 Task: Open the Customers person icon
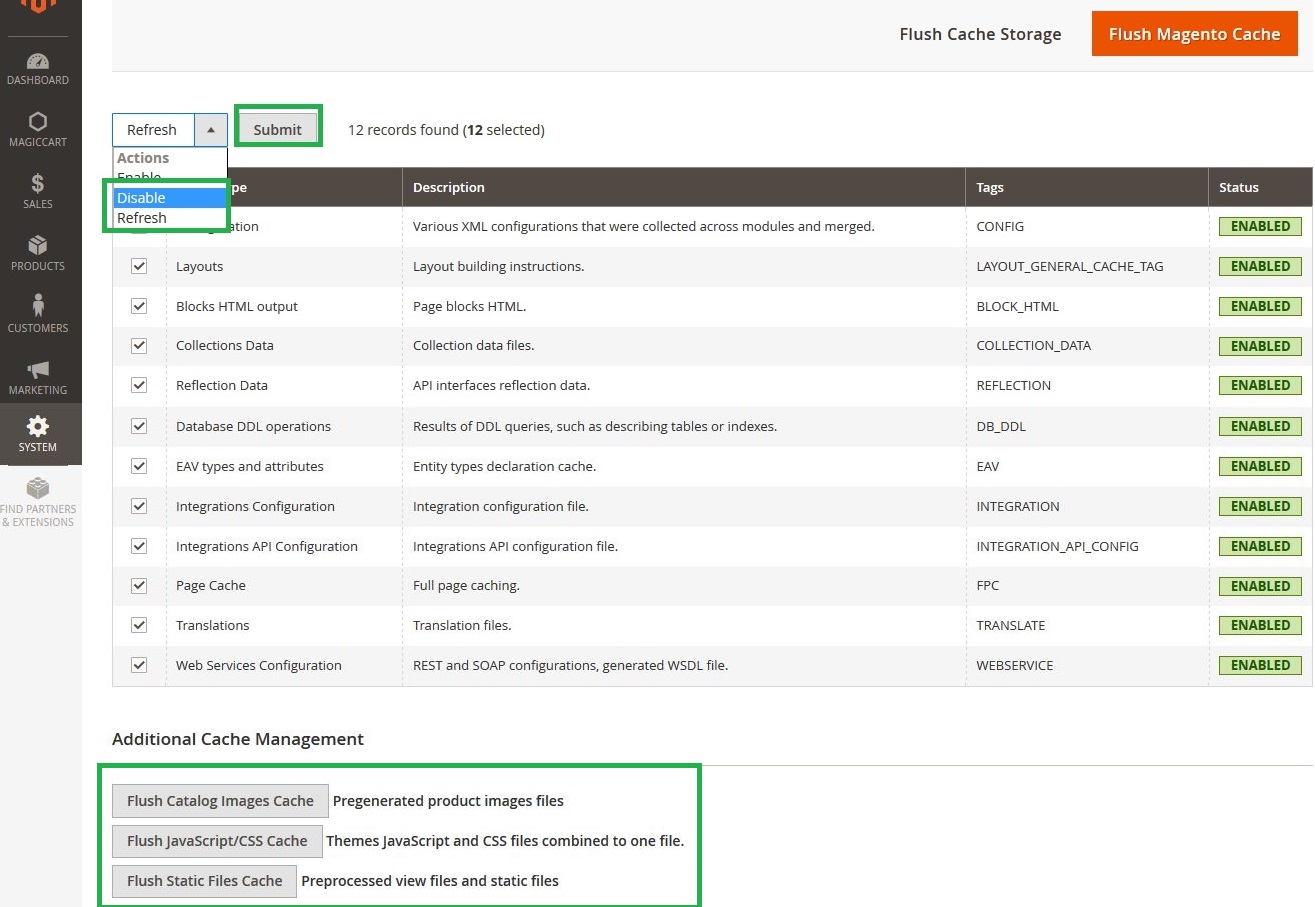(x=38, y=306)
